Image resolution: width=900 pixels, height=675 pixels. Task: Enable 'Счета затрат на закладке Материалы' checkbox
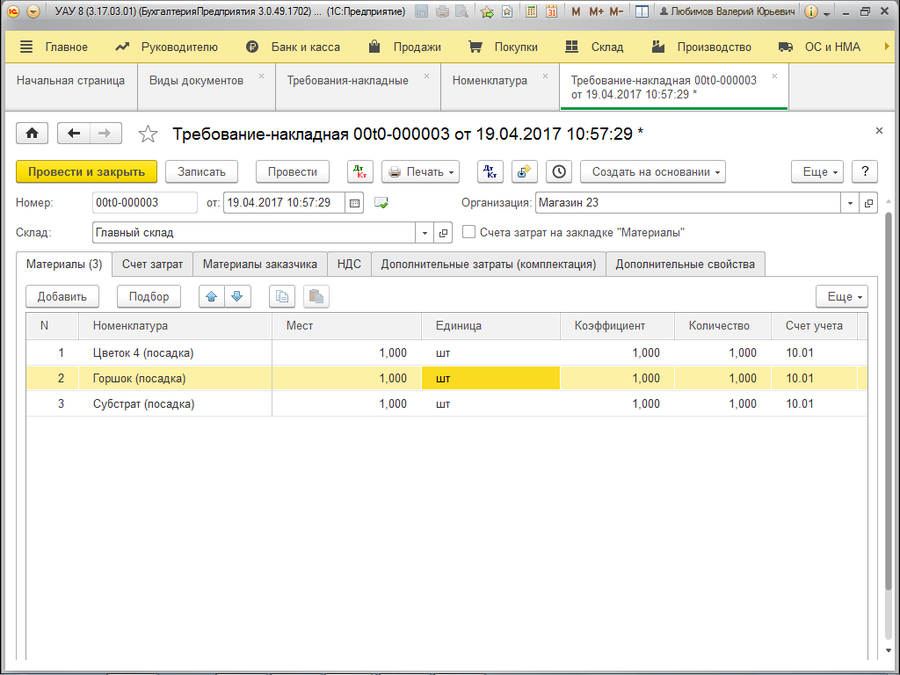coord(469,232)
